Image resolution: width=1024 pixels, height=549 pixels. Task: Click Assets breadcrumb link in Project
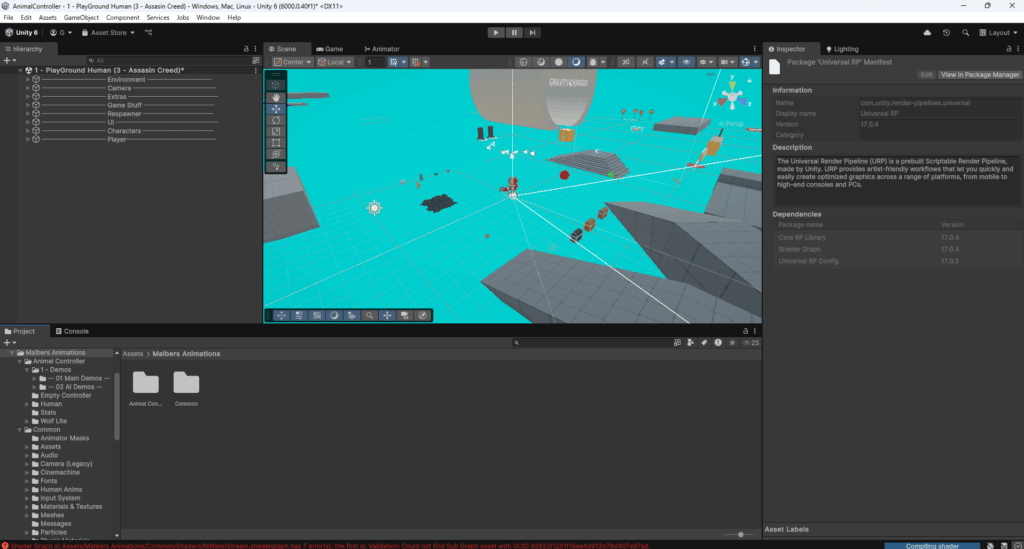pyautogui.click(x=133, y=354)
